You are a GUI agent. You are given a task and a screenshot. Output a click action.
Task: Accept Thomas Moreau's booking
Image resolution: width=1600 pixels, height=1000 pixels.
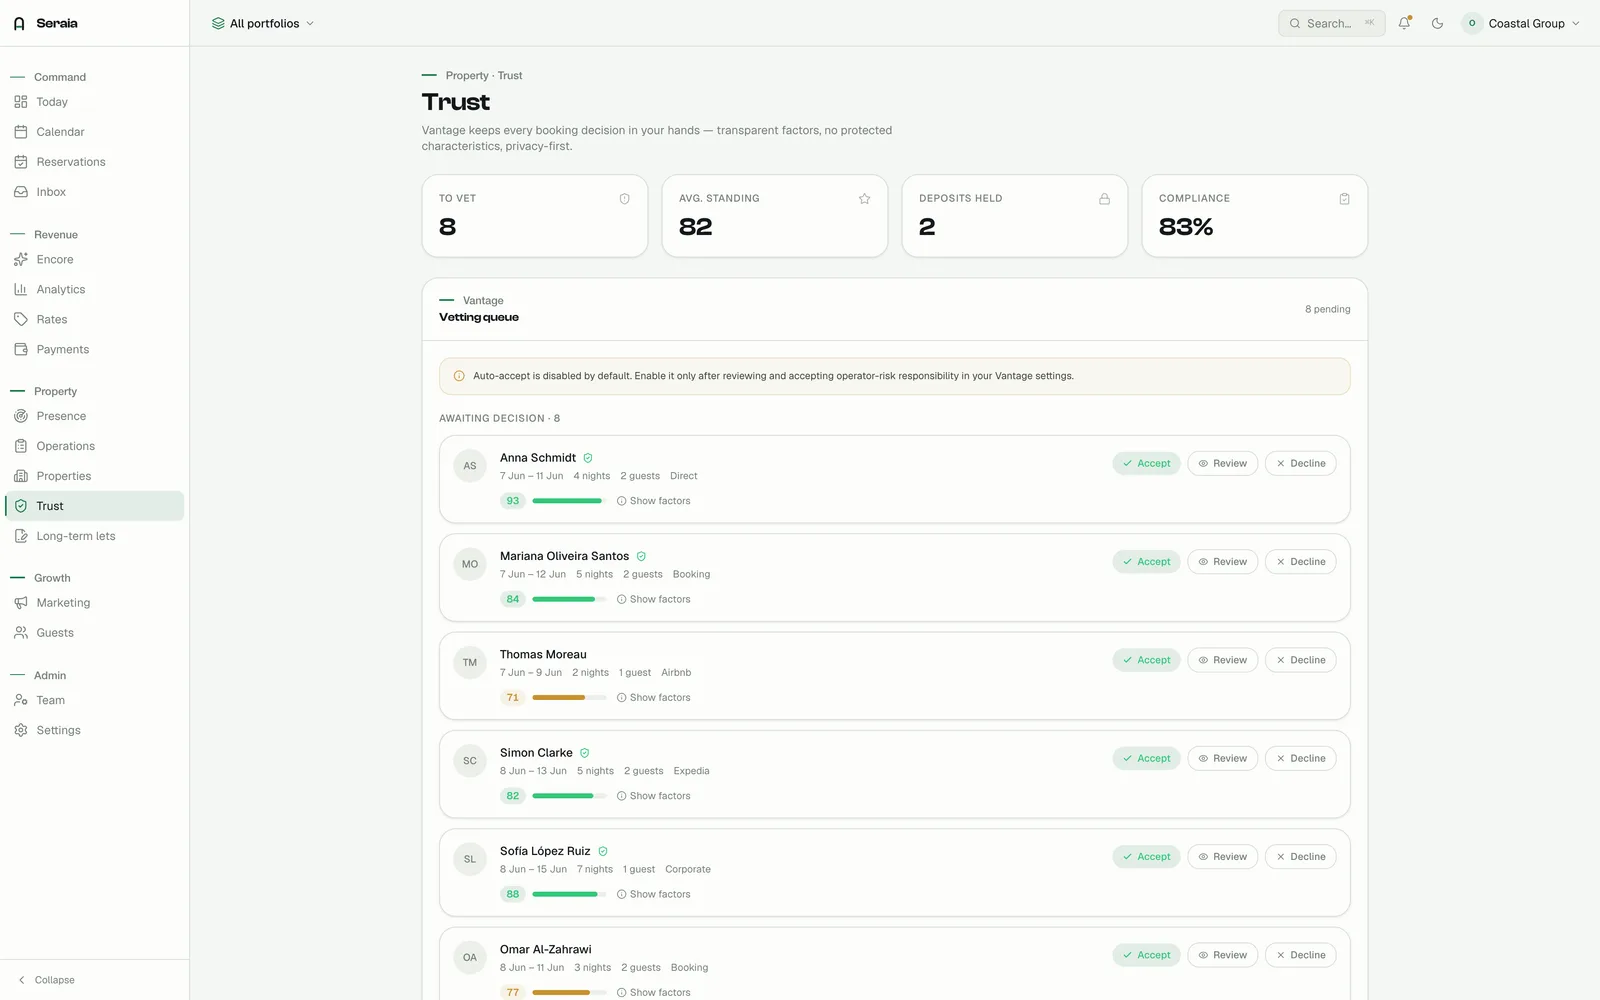click(1146, 660)
